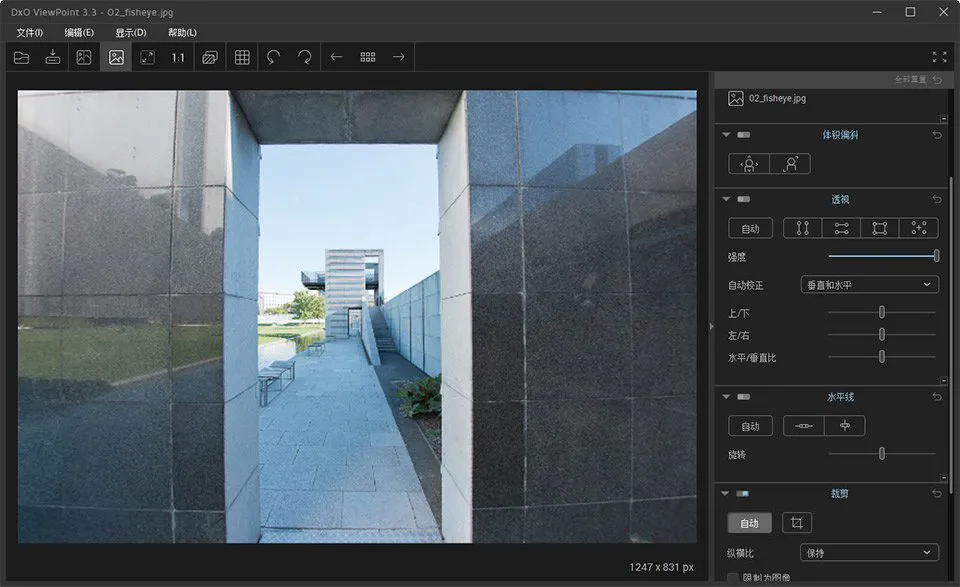Click the save/export icon in toolbar
The image size is (960, 587).
(53, 57)
